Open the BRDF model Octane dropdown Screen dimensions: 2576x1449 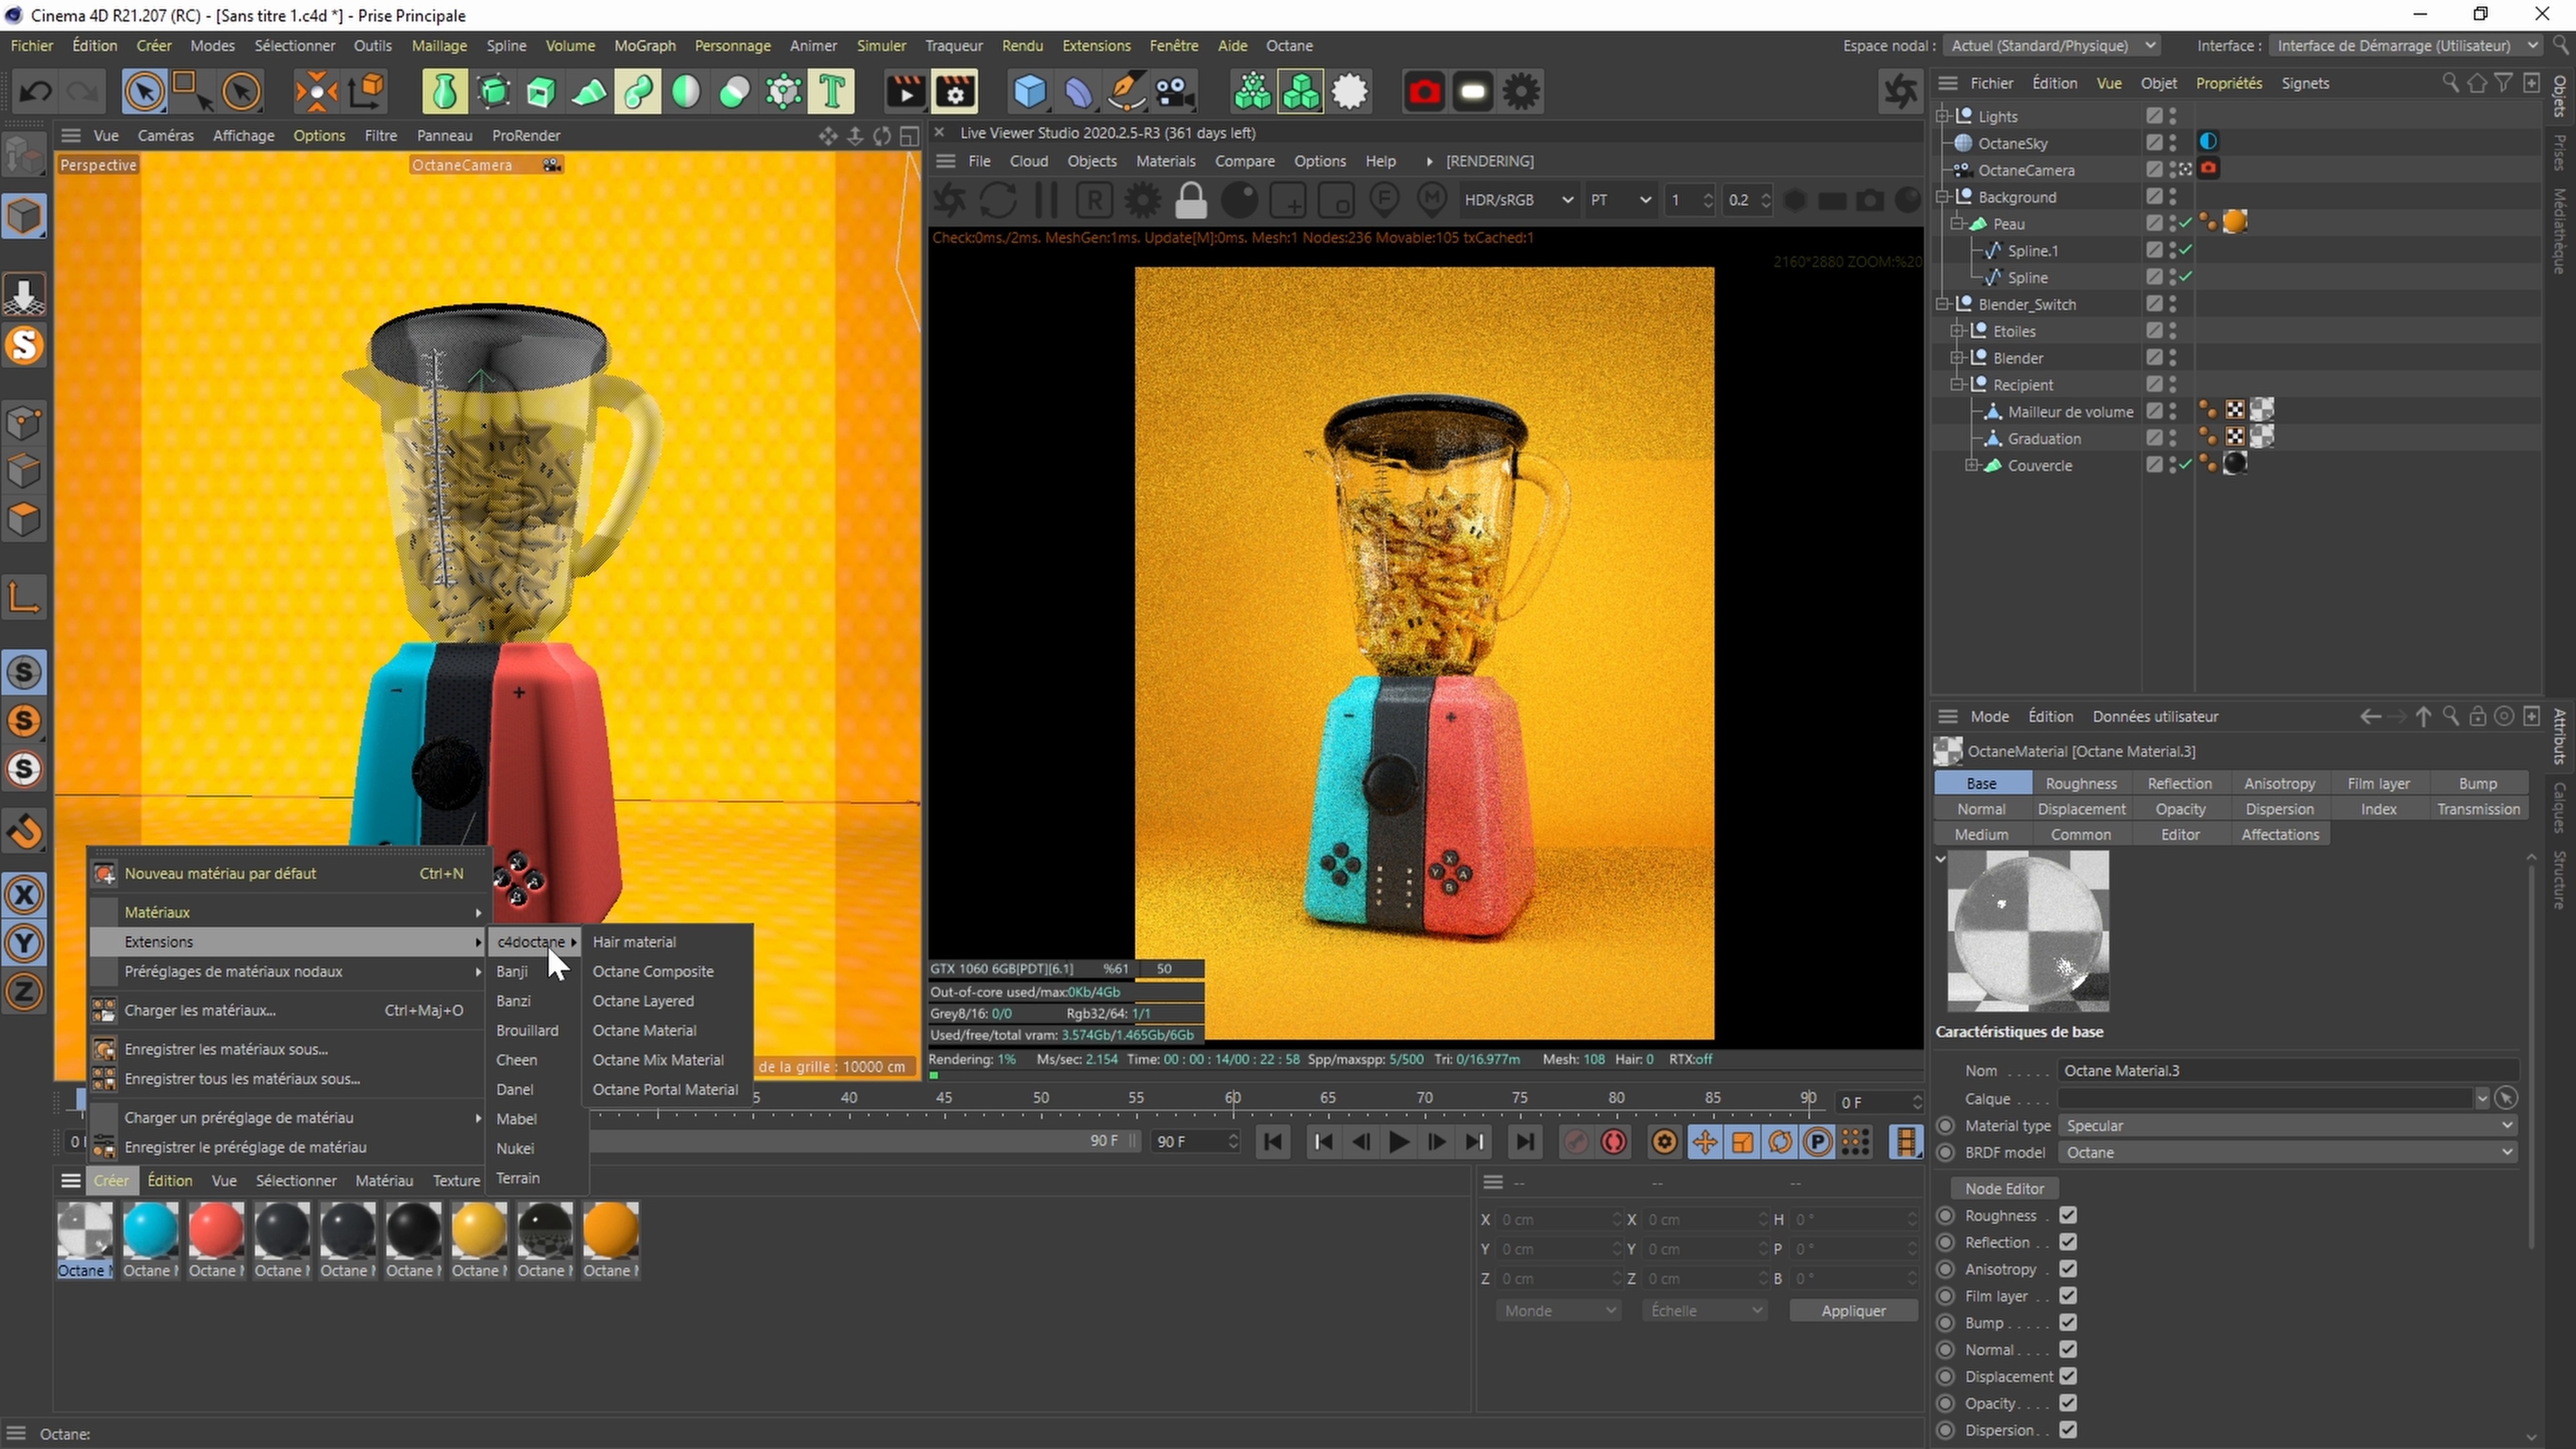pyautogui.click(x=2288, y=1152)
